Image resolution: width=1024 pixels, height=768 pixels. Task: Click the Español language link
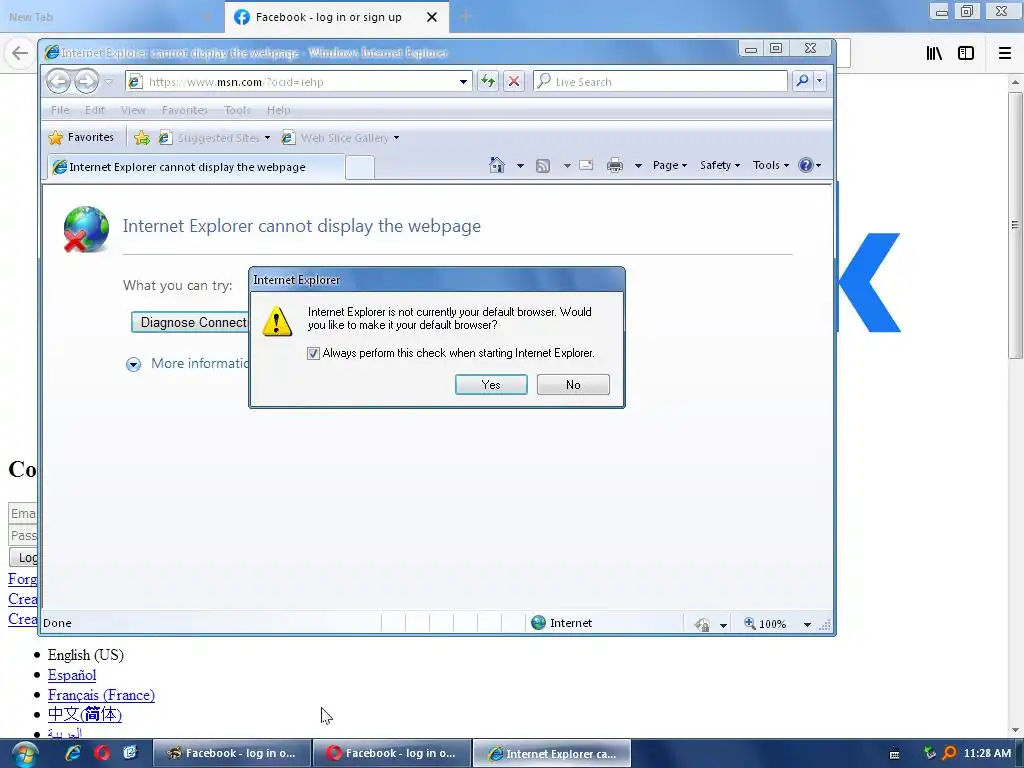click(72, 675)
